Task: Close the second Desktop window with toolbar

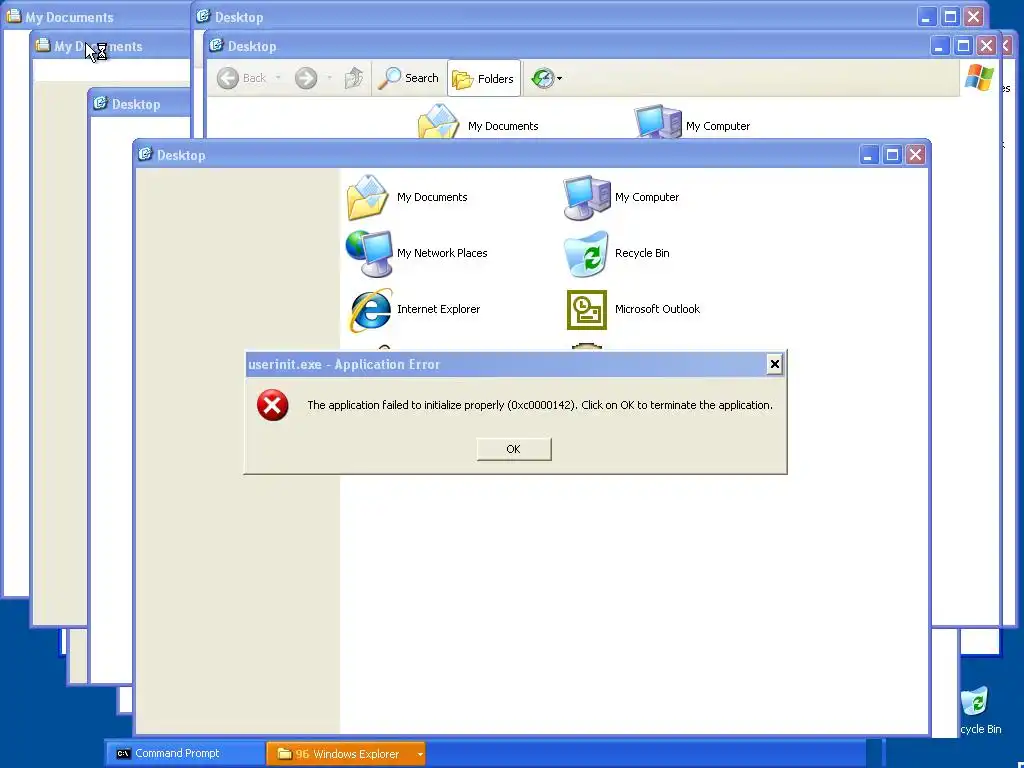Action: tap(987, 46)
